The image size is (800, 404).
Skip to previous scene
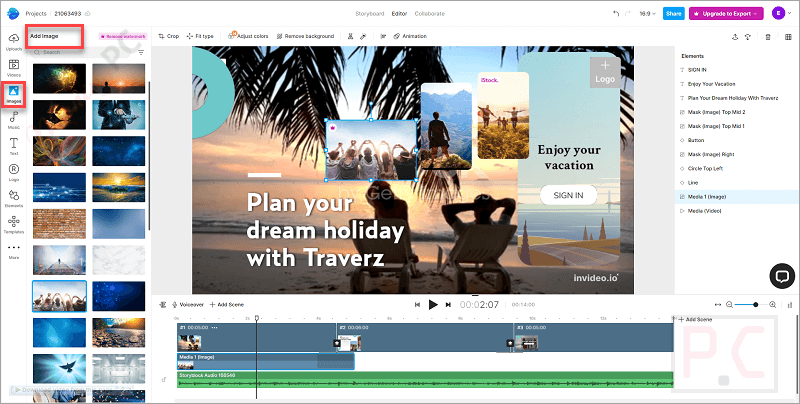[x=417, y=305]
